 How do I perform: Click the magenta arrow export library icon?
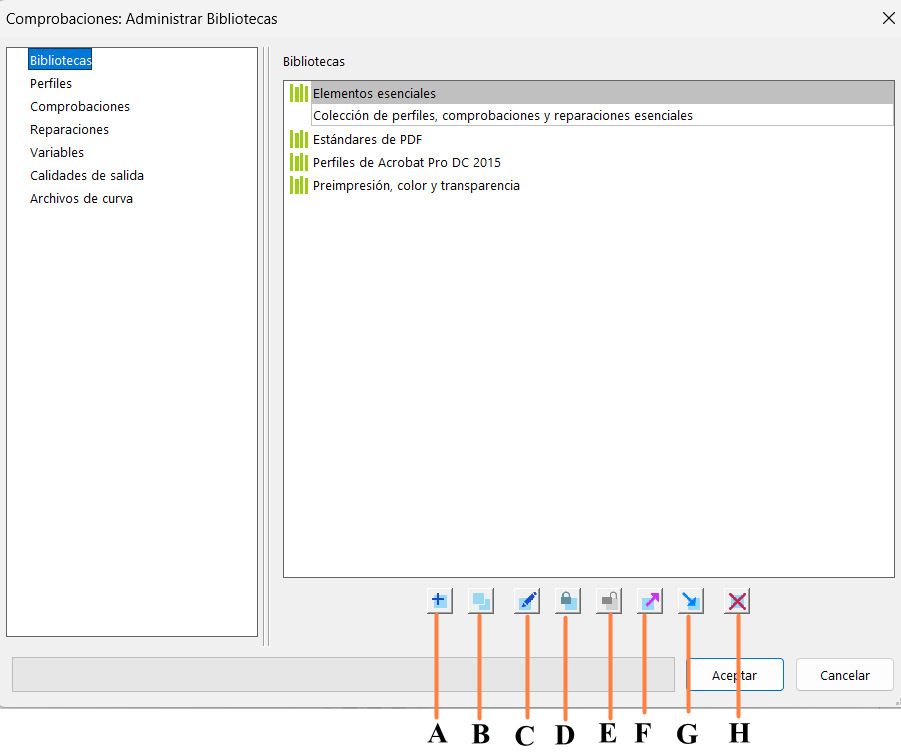pos(650,601)
